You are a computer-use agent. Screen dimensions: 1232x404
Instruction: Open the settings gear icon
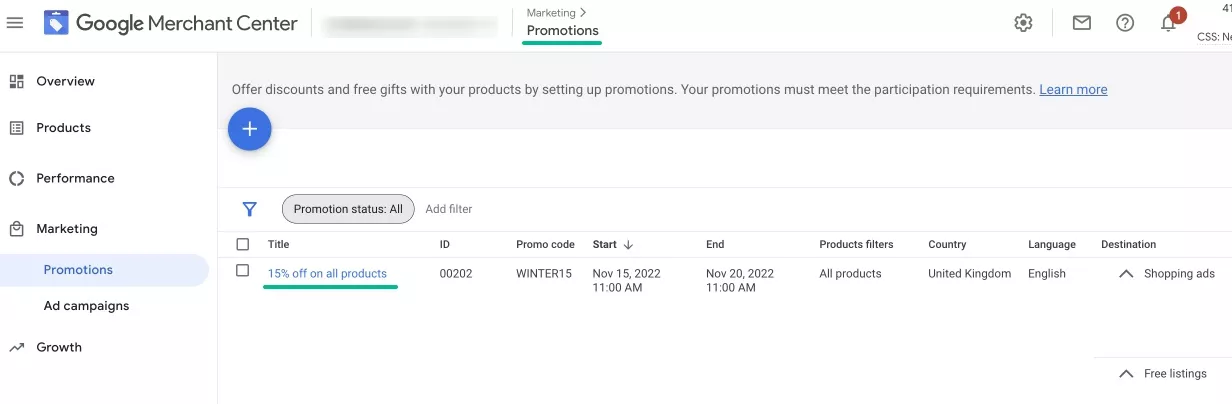coord(1023,23)
